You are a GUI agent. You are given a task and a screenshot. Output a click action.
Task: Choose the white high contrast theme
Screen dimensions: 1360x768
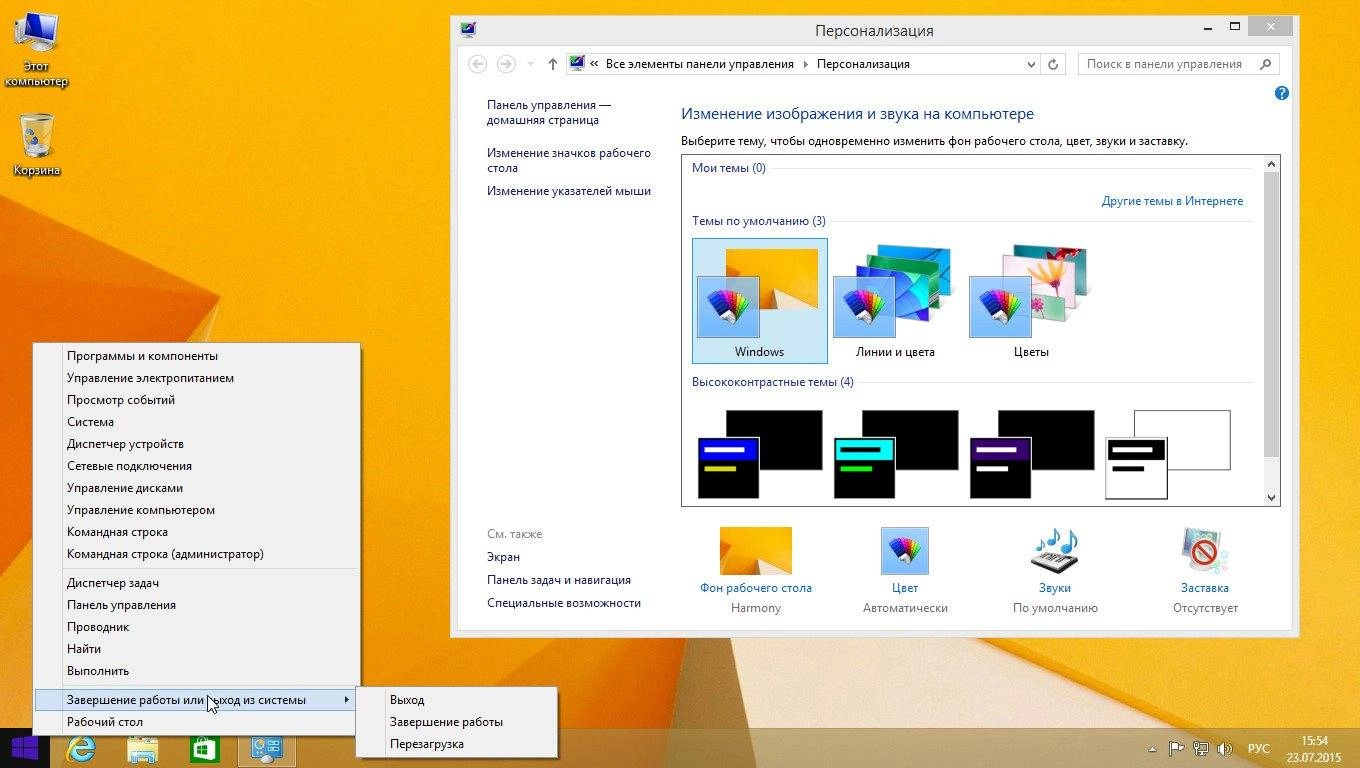pos(1167,453)
